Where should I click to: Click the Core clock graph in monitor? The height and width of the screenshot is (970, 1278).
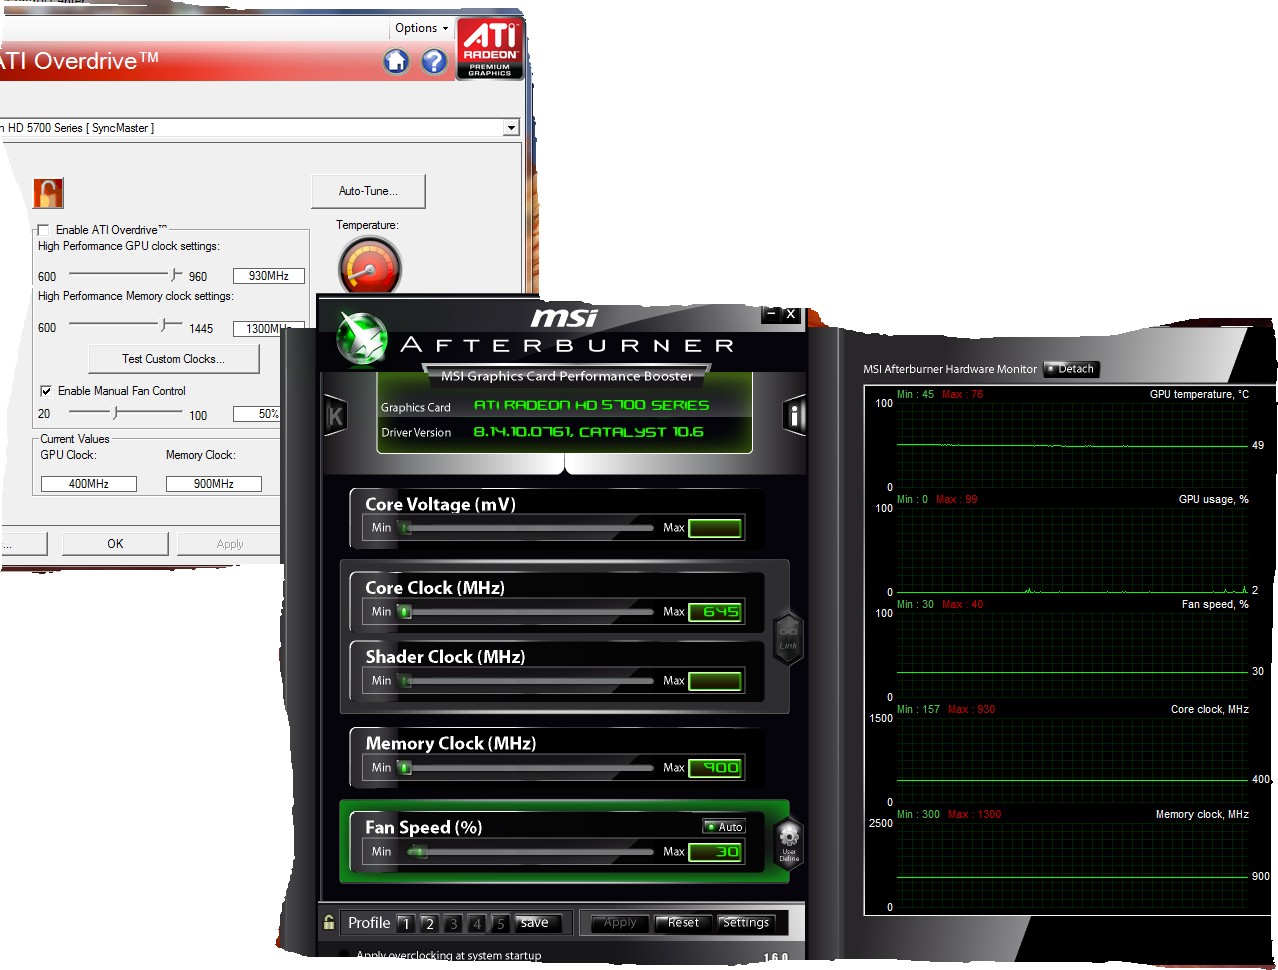point(1072,759)
